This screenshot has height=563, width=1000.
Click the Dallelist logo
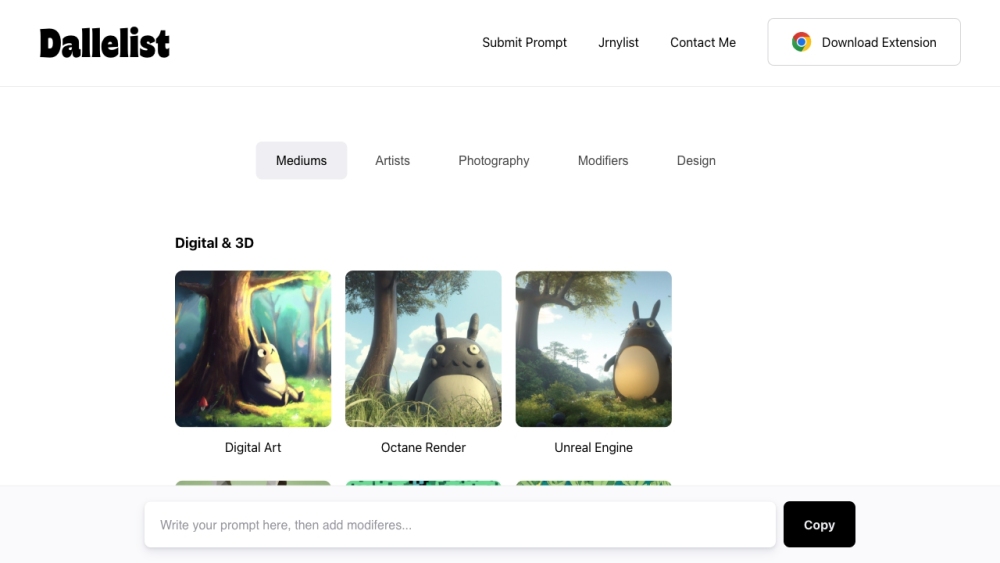[105, 43]
